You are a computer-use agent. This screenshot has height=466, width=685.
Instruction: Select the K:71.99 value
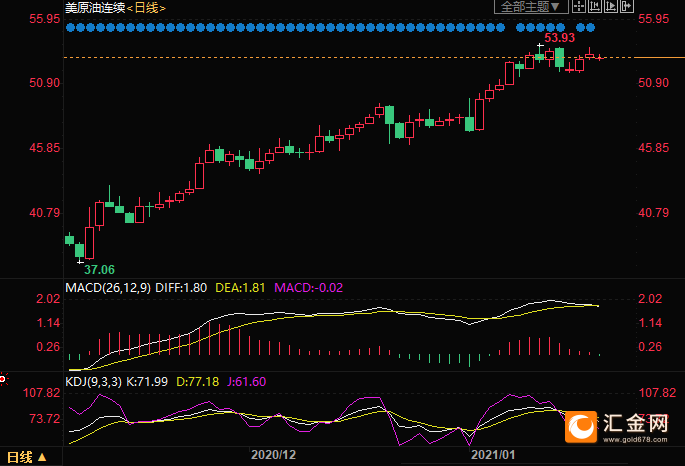(x=147, y=382)
